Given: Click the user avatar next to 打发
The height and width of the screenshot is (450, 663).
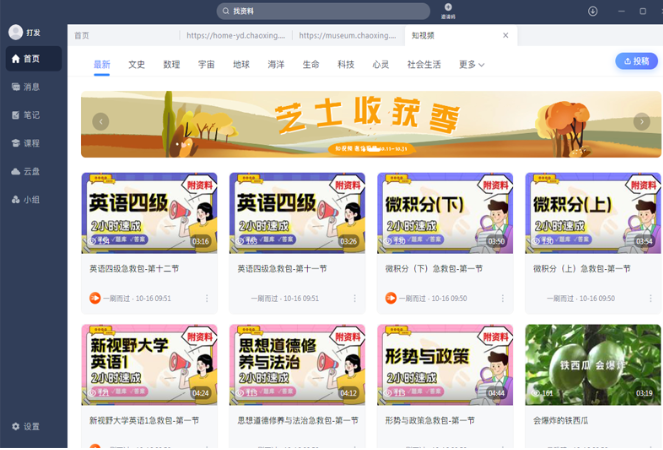Looking at the screenshot, I should 16,32.
